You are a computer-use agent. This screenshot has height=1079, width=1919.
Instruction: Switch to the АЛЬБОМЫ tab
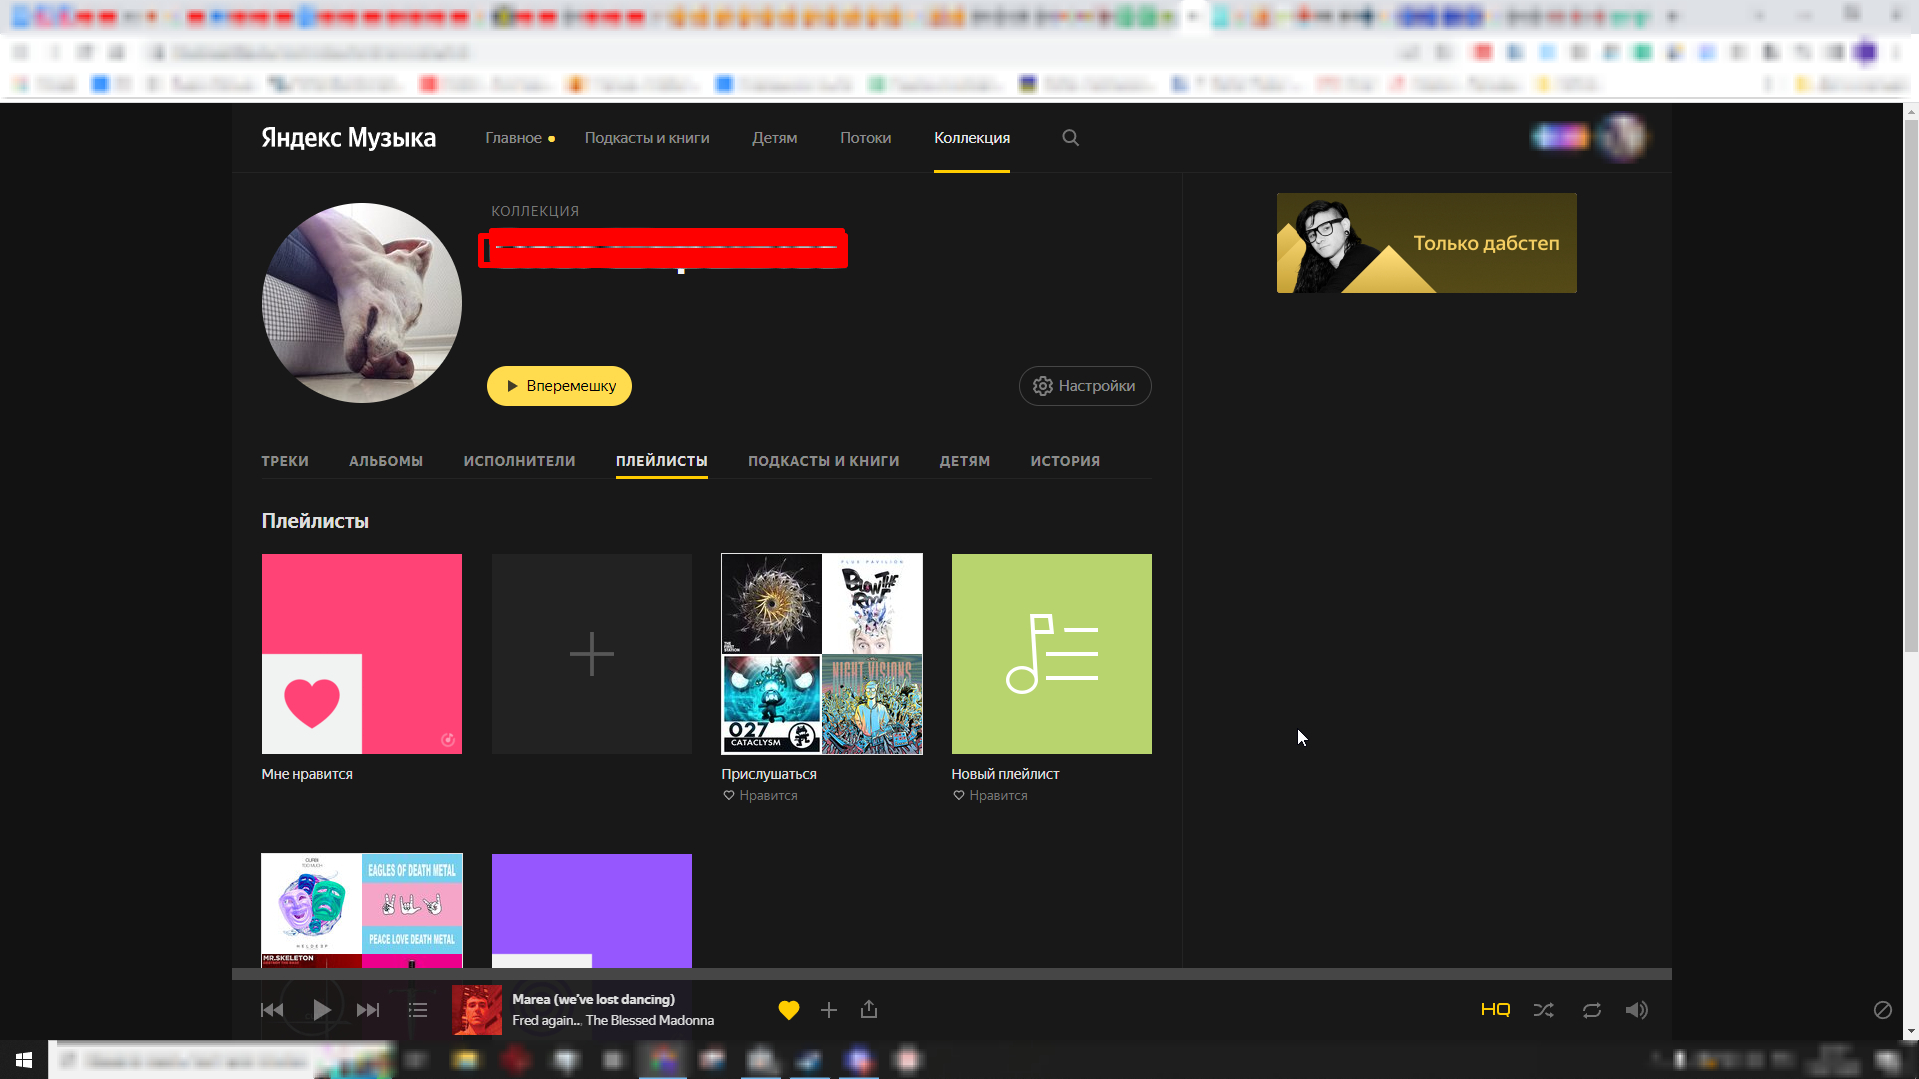coord(386,461)
